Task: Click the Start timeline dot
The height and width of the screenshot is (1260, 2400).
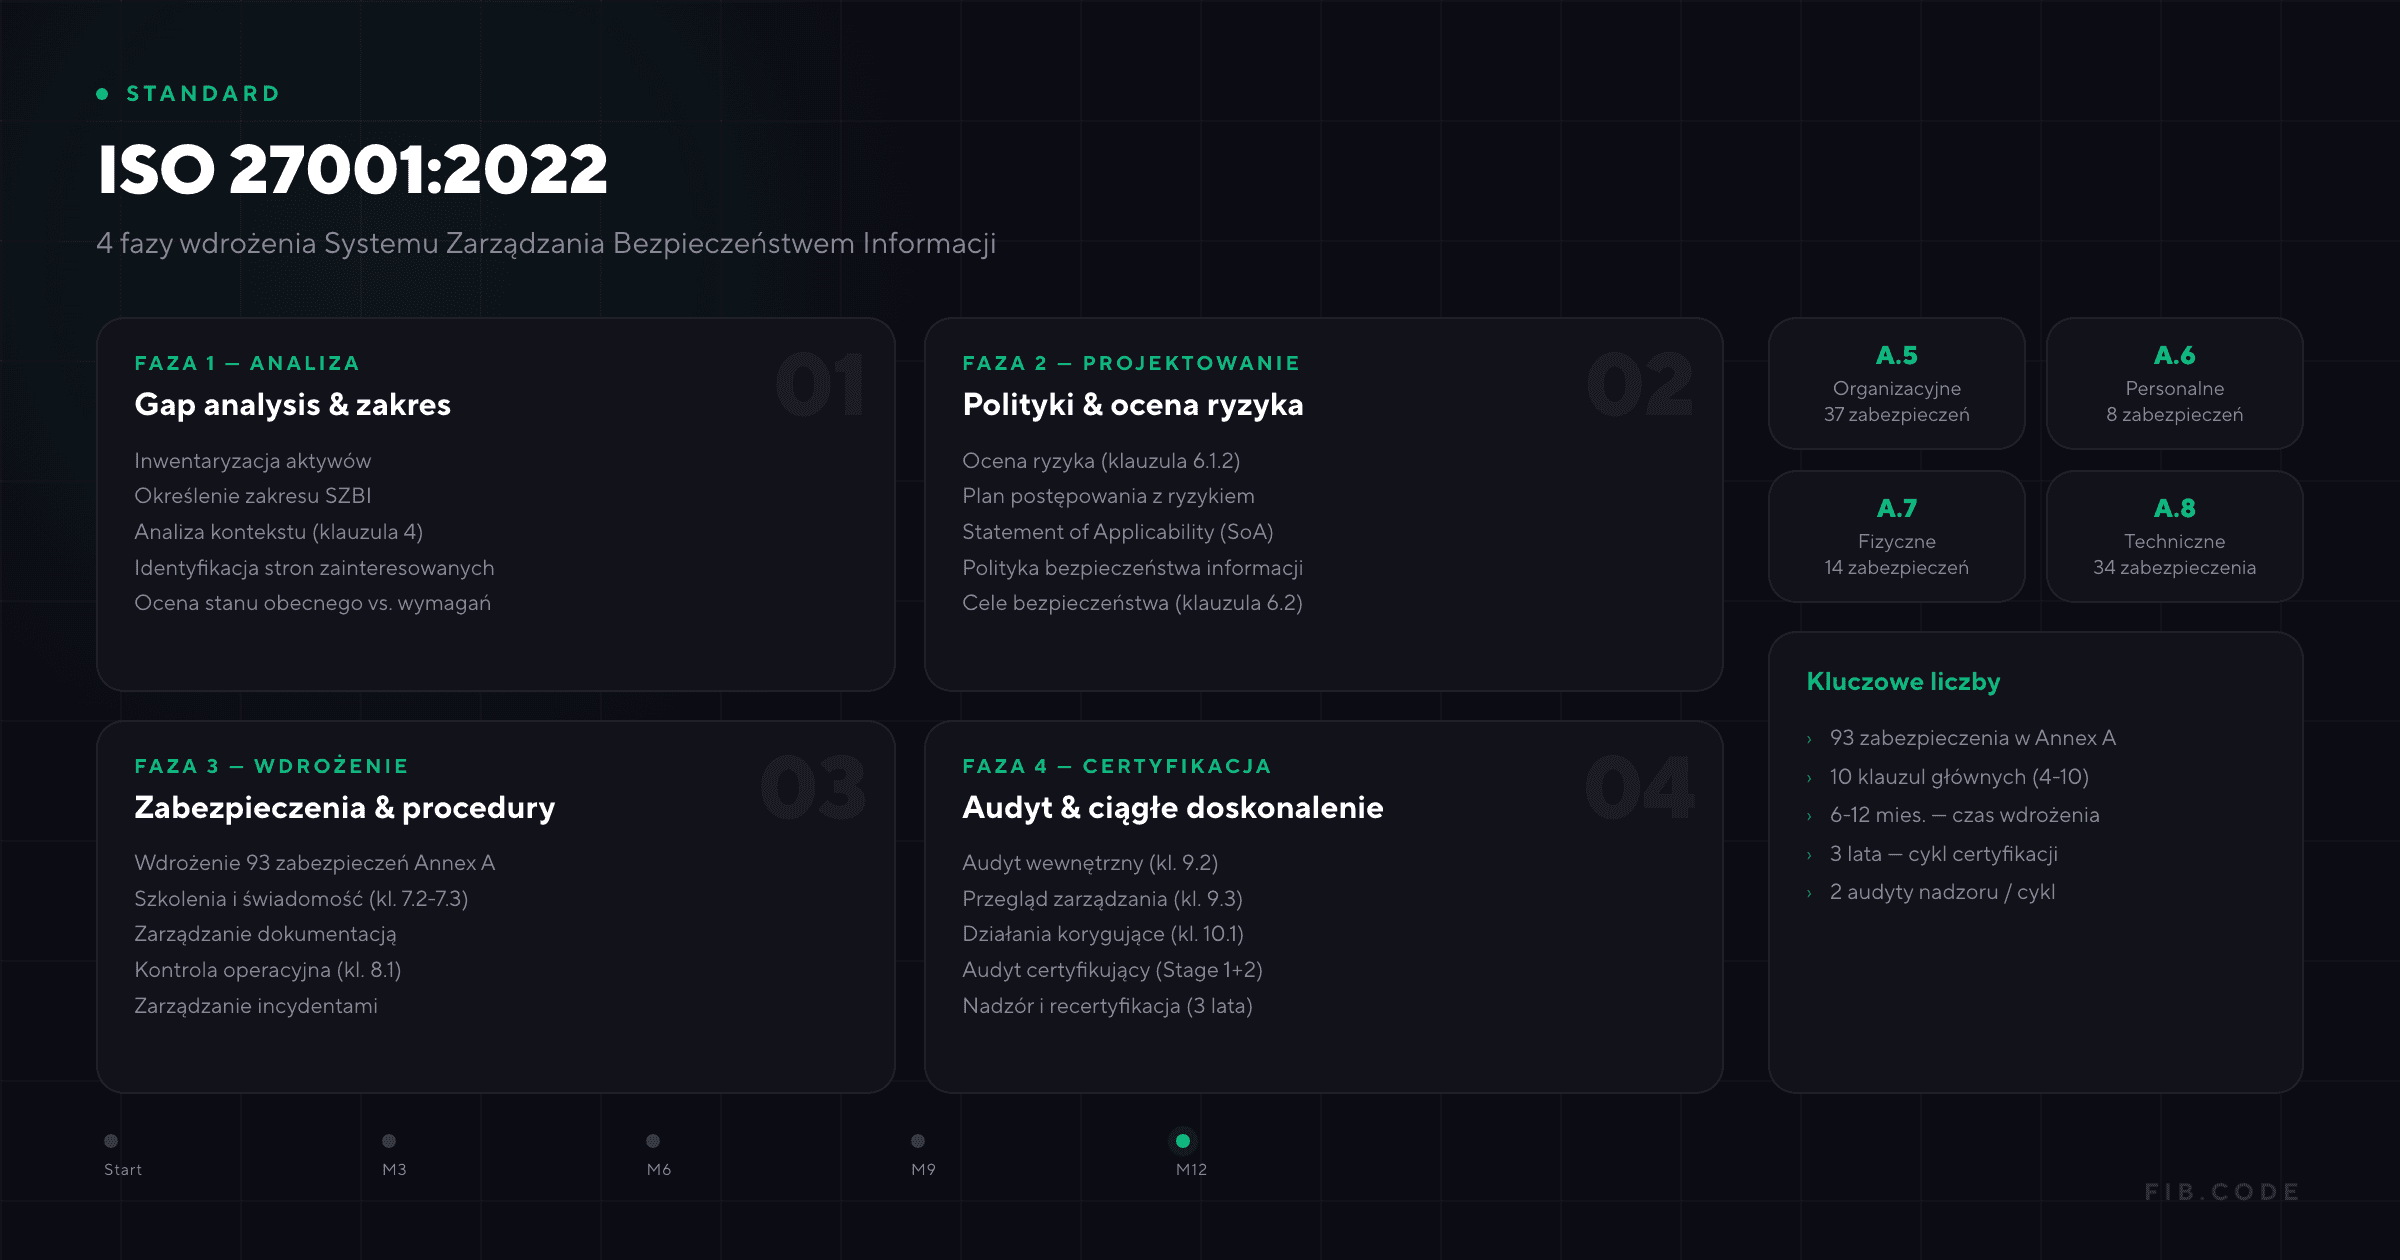Action: (x=111, y=1141)
